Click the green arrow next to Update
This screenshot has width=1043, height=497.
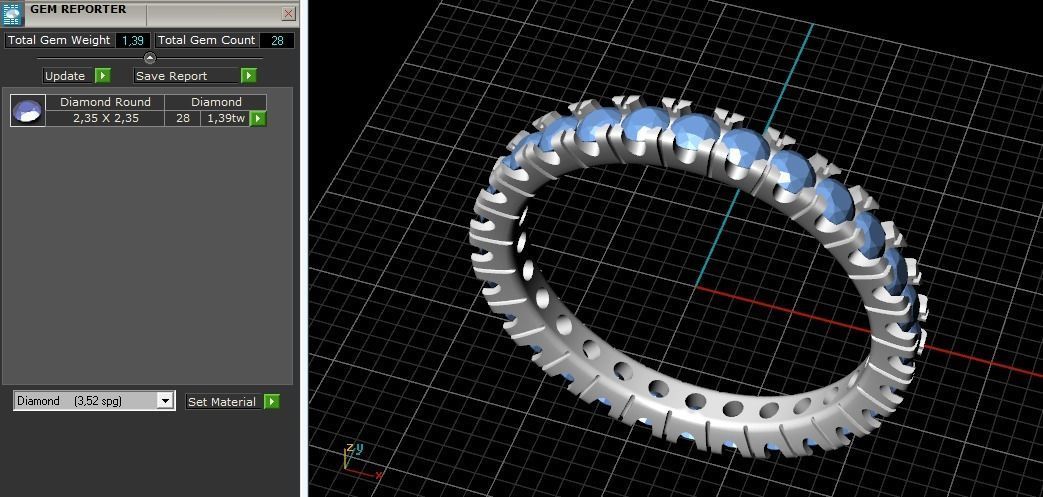coord(102,76)
